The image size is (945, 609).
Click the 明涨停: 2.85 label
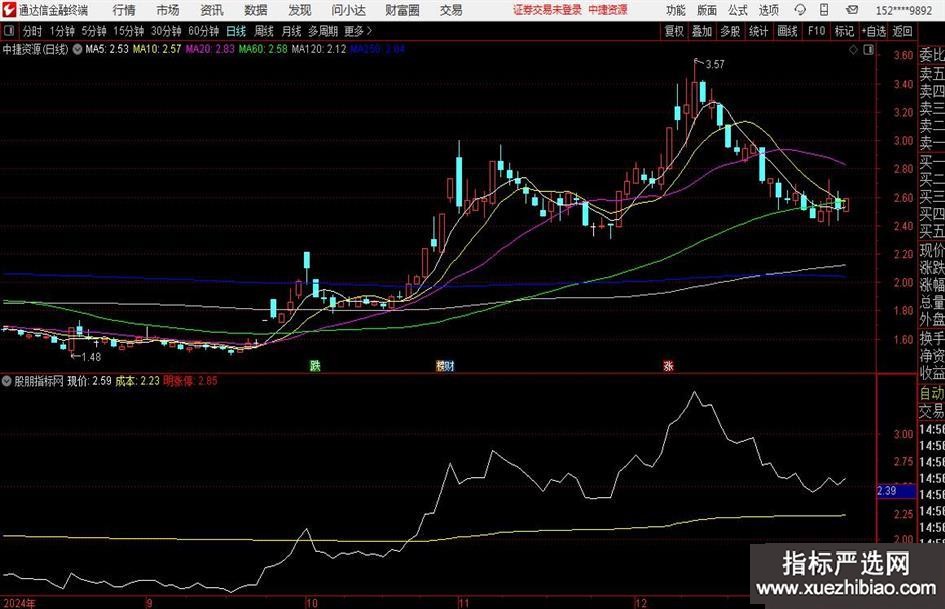click(190, 381)
